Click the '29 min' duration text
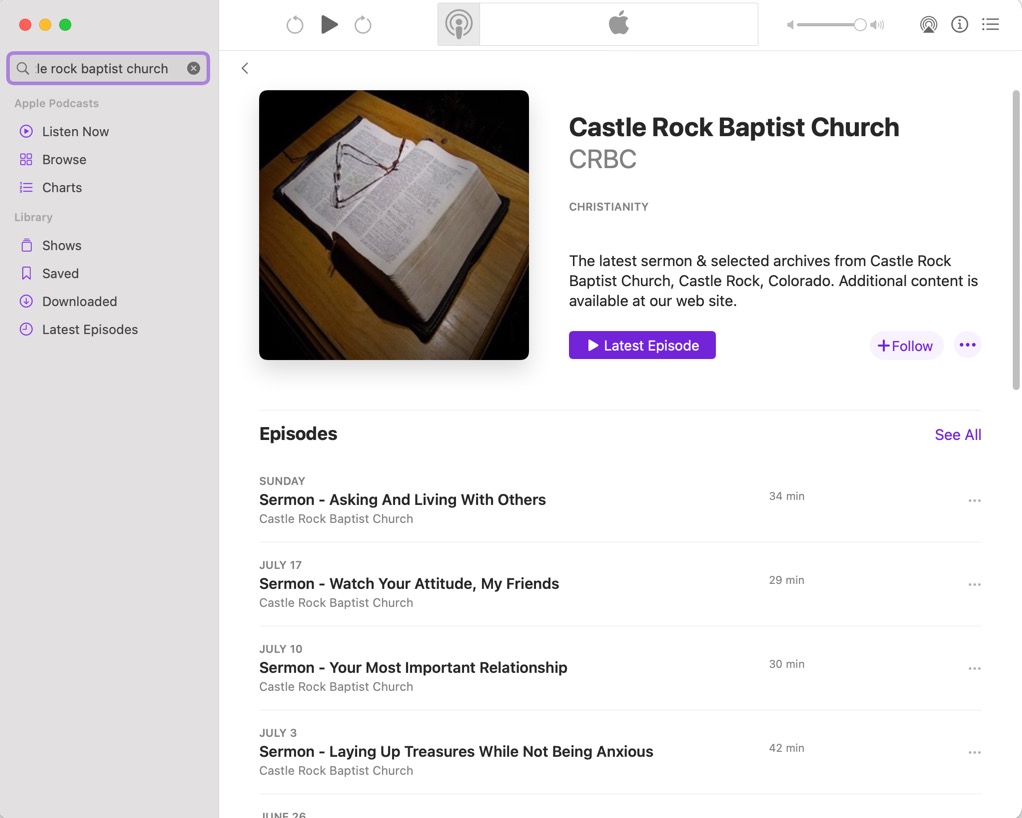1022x818 pixels. coord(786,580)
